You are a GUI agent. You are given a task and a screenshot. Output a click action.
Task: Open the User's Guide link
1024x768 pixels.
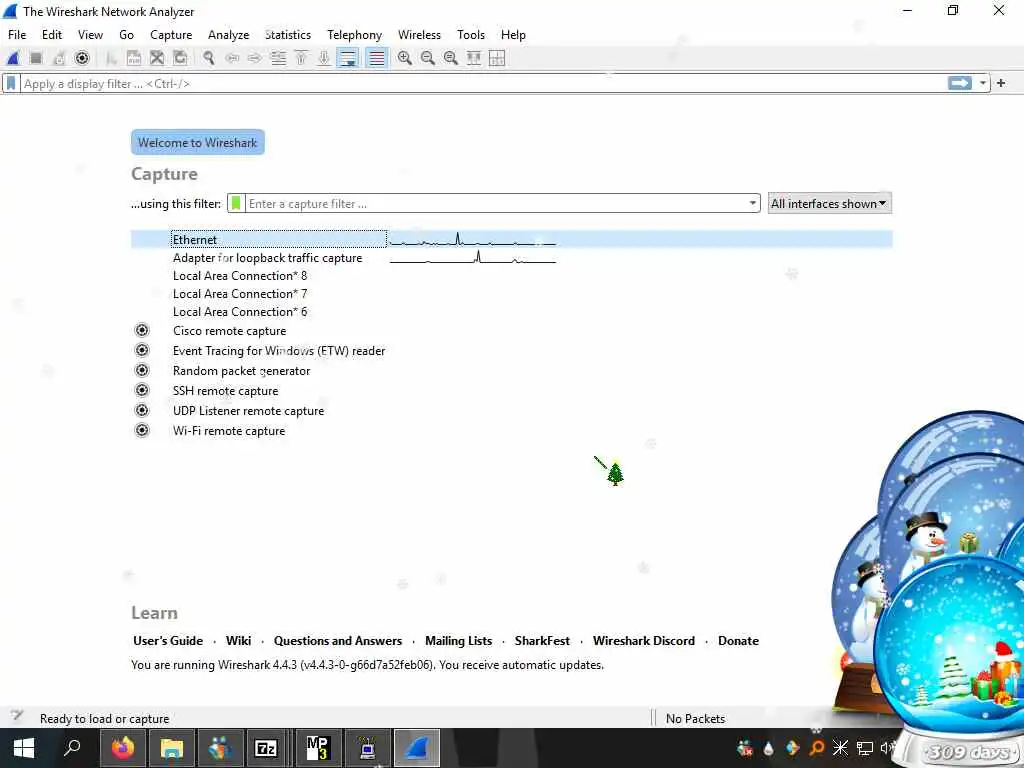168,641
